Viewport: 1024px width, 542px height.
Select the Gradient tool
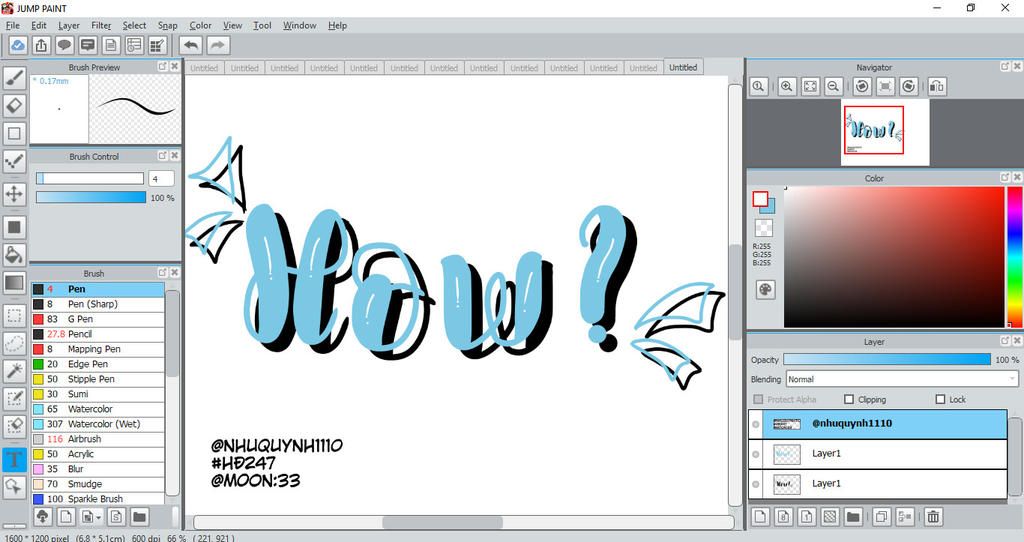[x=14, y=283]
